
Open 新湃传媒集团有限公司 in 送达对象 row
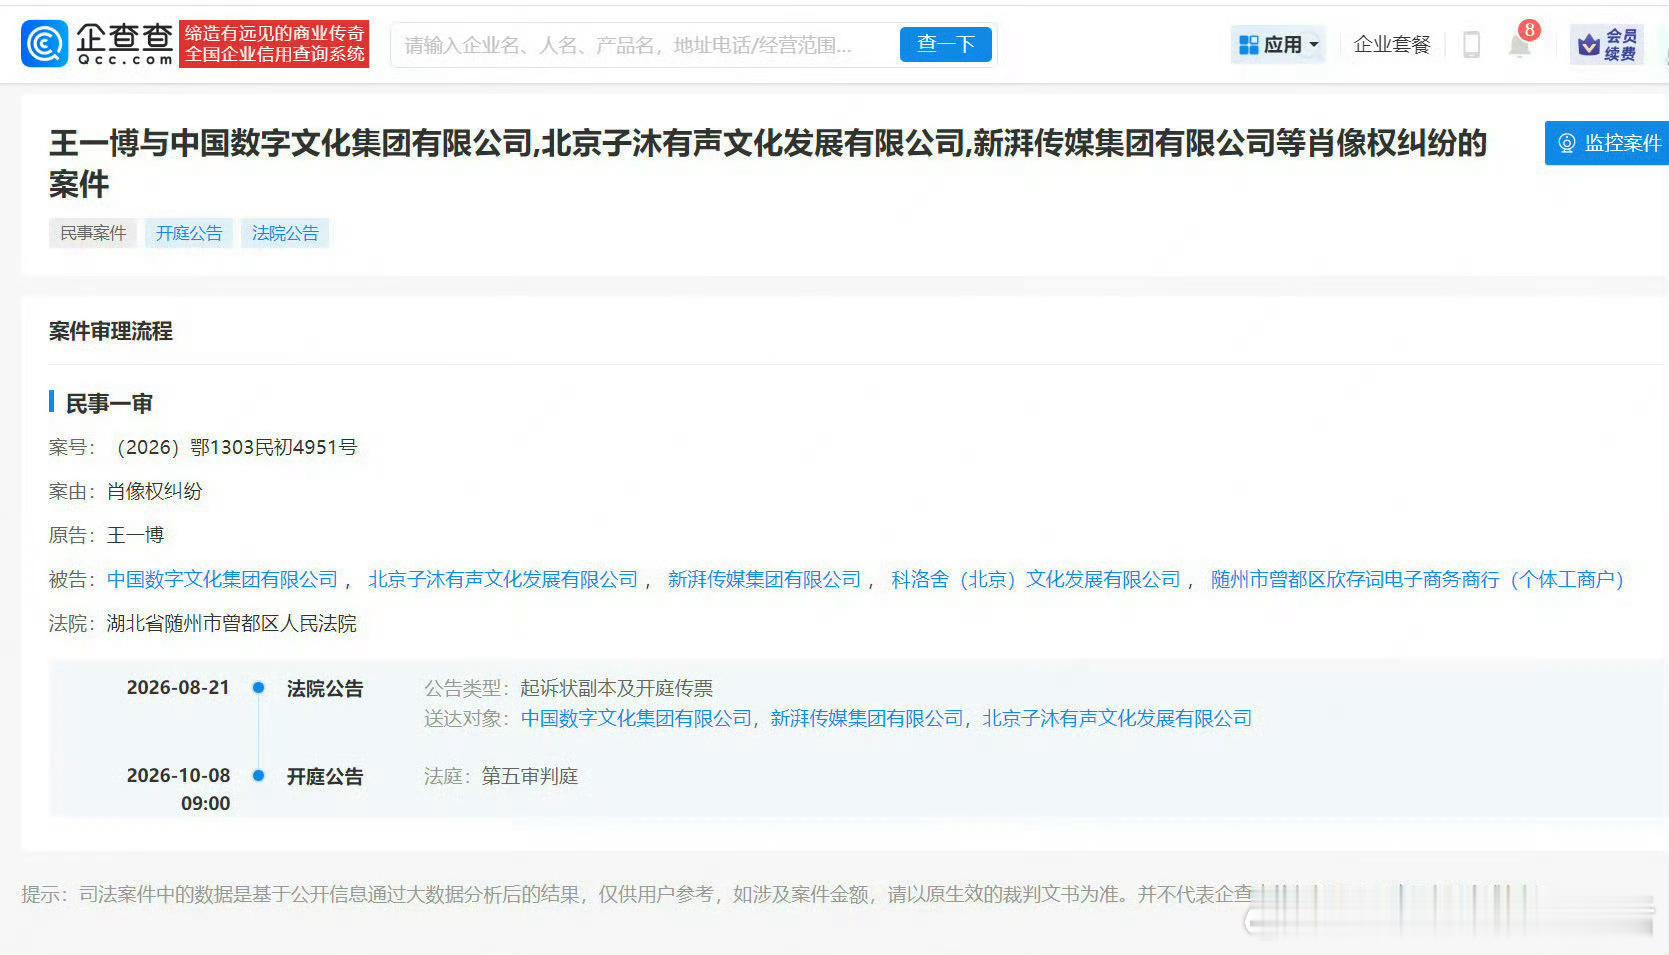tap(867, 718)
